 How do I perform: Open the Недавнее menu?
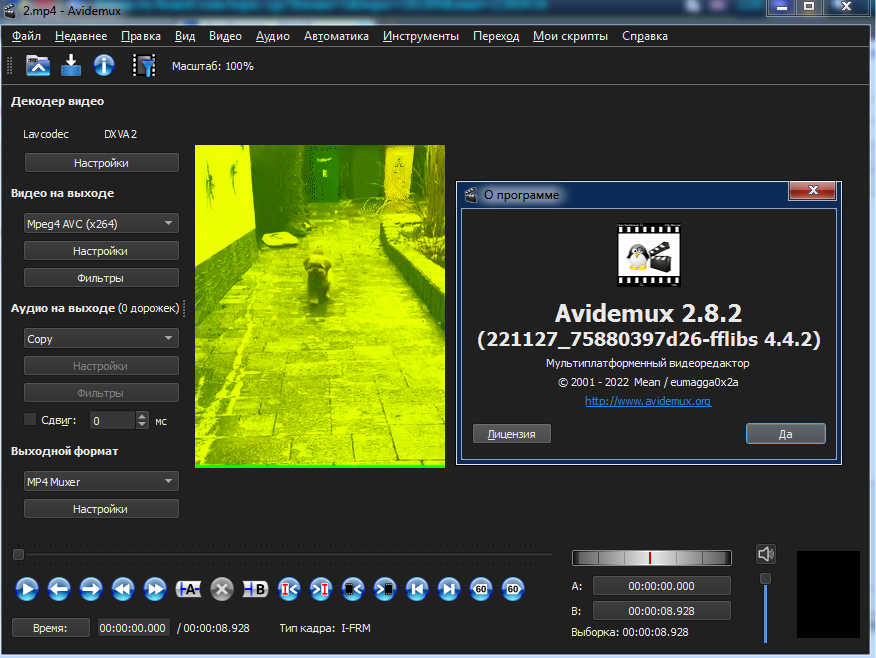[81, 36]
